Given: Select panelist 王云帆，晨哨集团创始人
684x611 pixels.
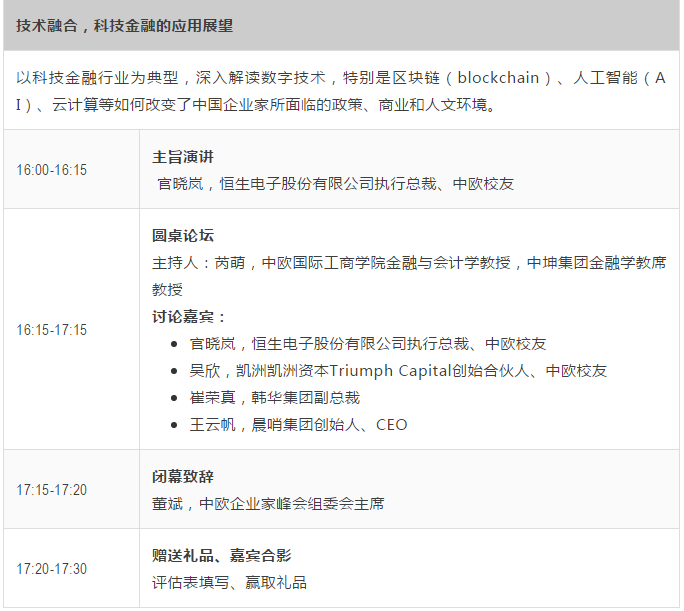Looking at the screenshot, I should (x=299, y=425).
